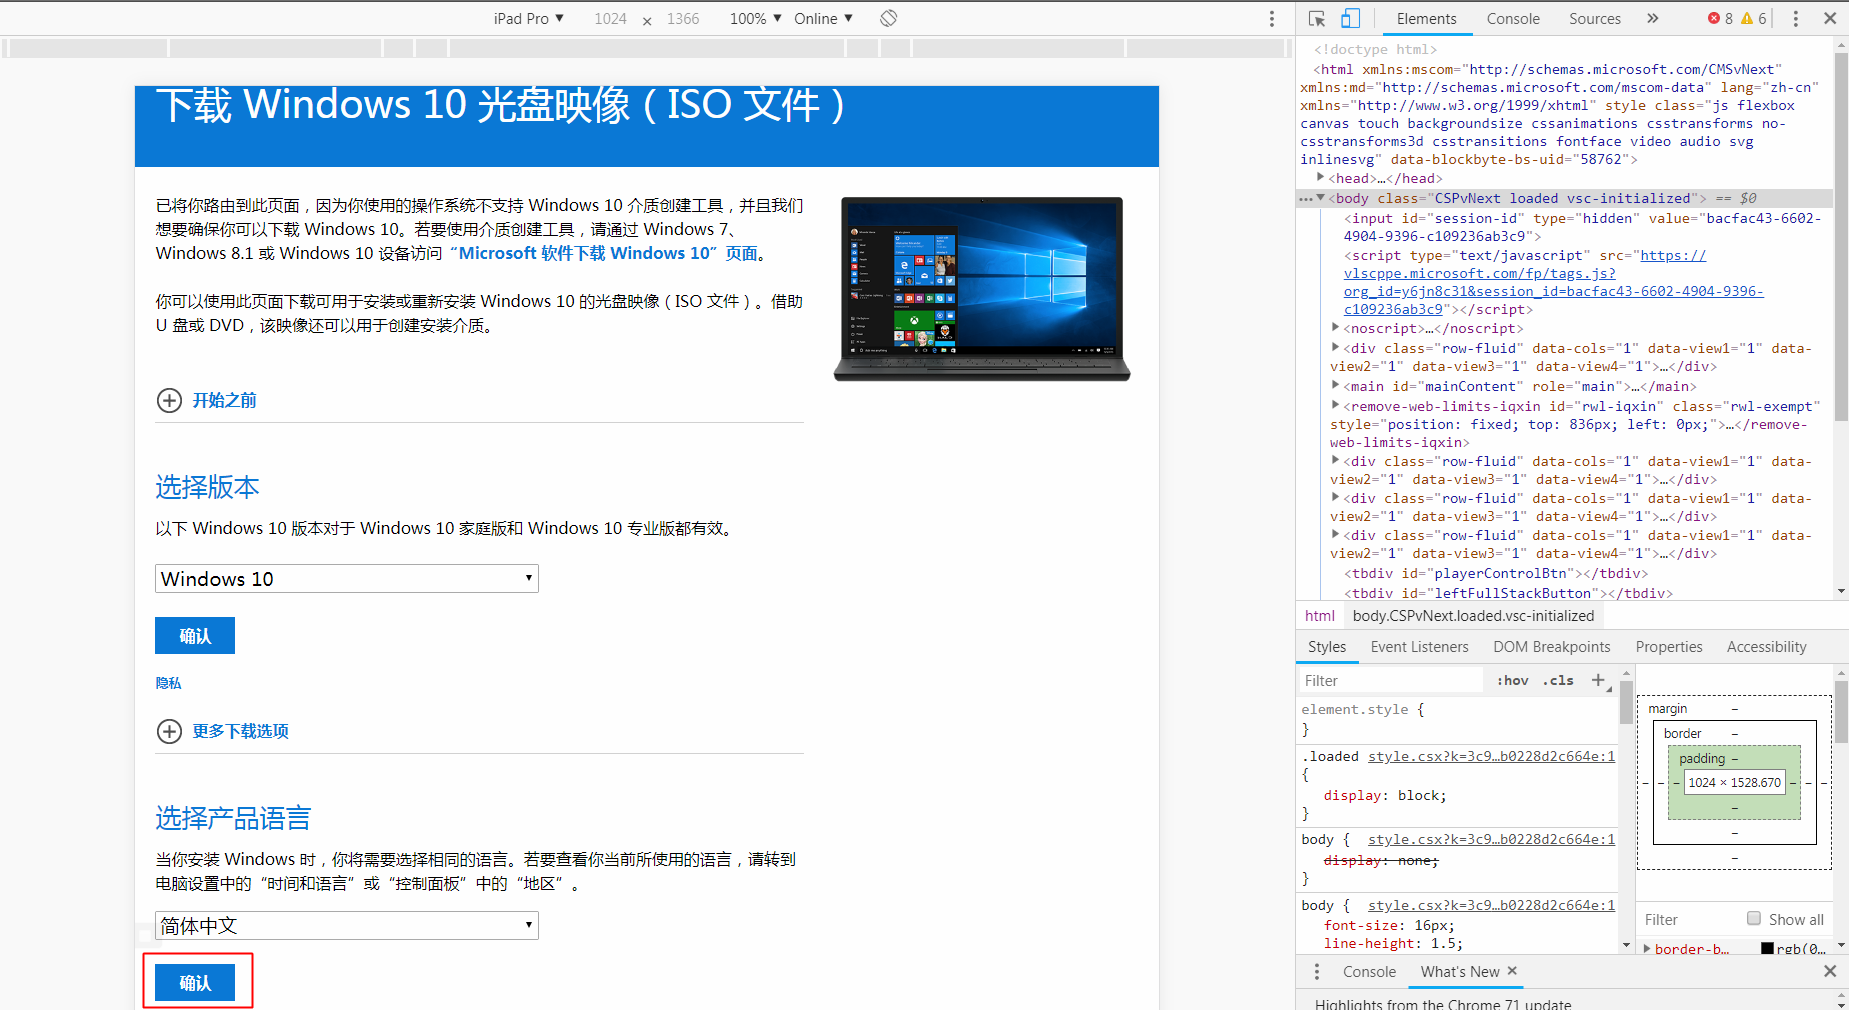The width and height of the screenshot is (1849, 1010).
Task: Rotate the device orientation icon
Action: pyautogui.click(x=888, y=18)
